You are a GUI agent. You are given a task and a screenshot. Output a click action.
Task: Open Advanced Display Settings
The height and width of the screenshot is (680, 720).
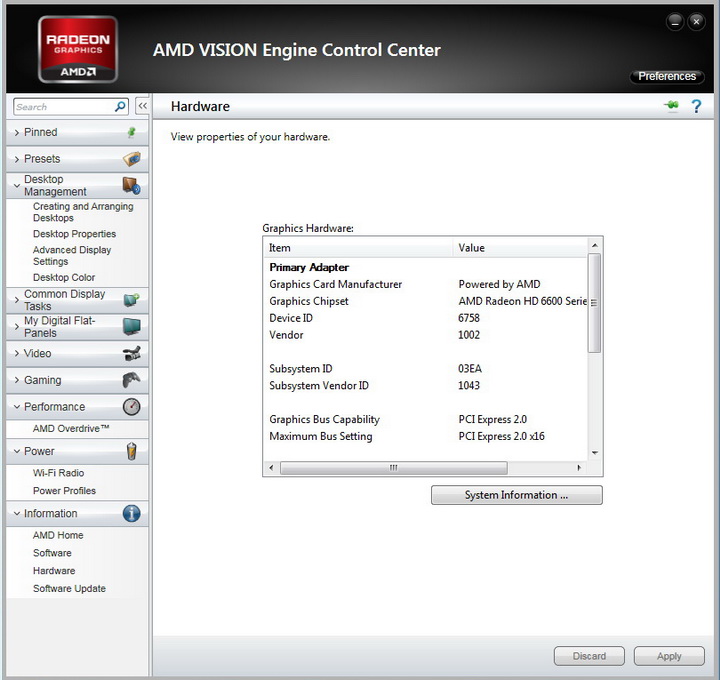click(72, 255)
